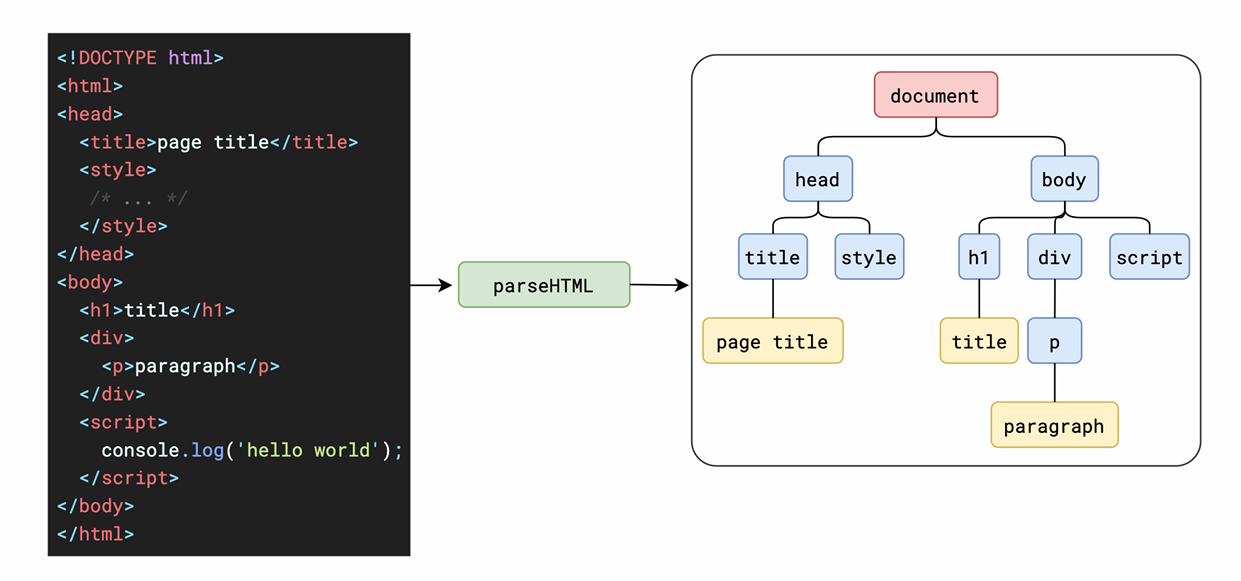Select the yellow 'paragraph' text node
Screen dimensions: 1241x581
coord(1054,425)
